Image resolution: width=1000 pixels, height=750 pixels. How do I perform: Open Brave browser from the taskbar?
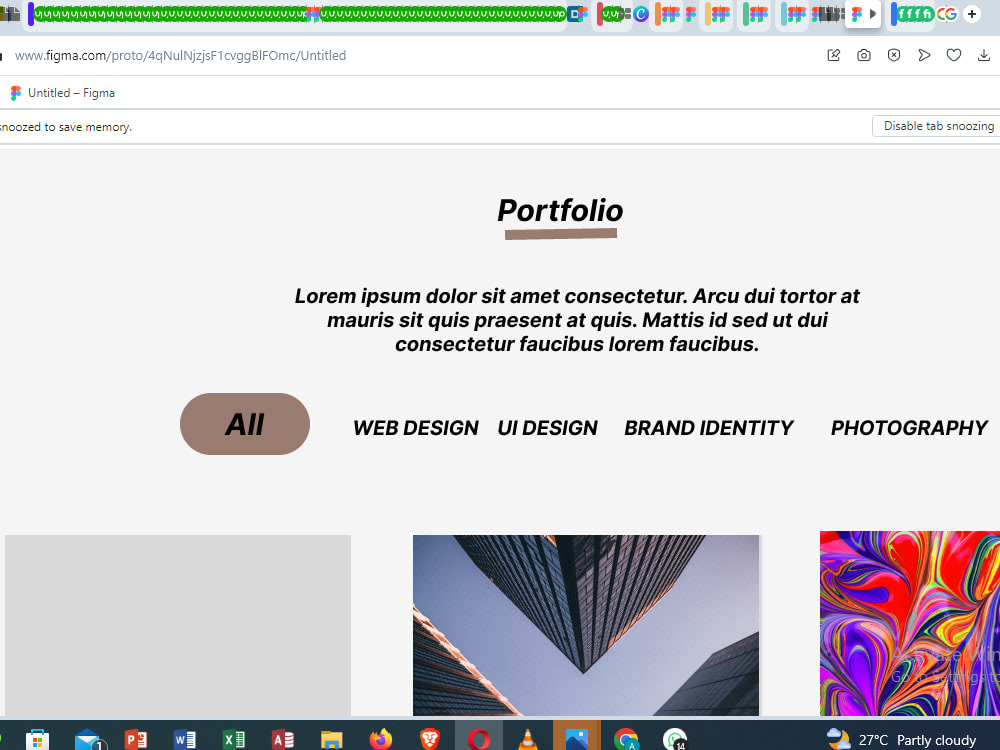(x=430, y=740)
